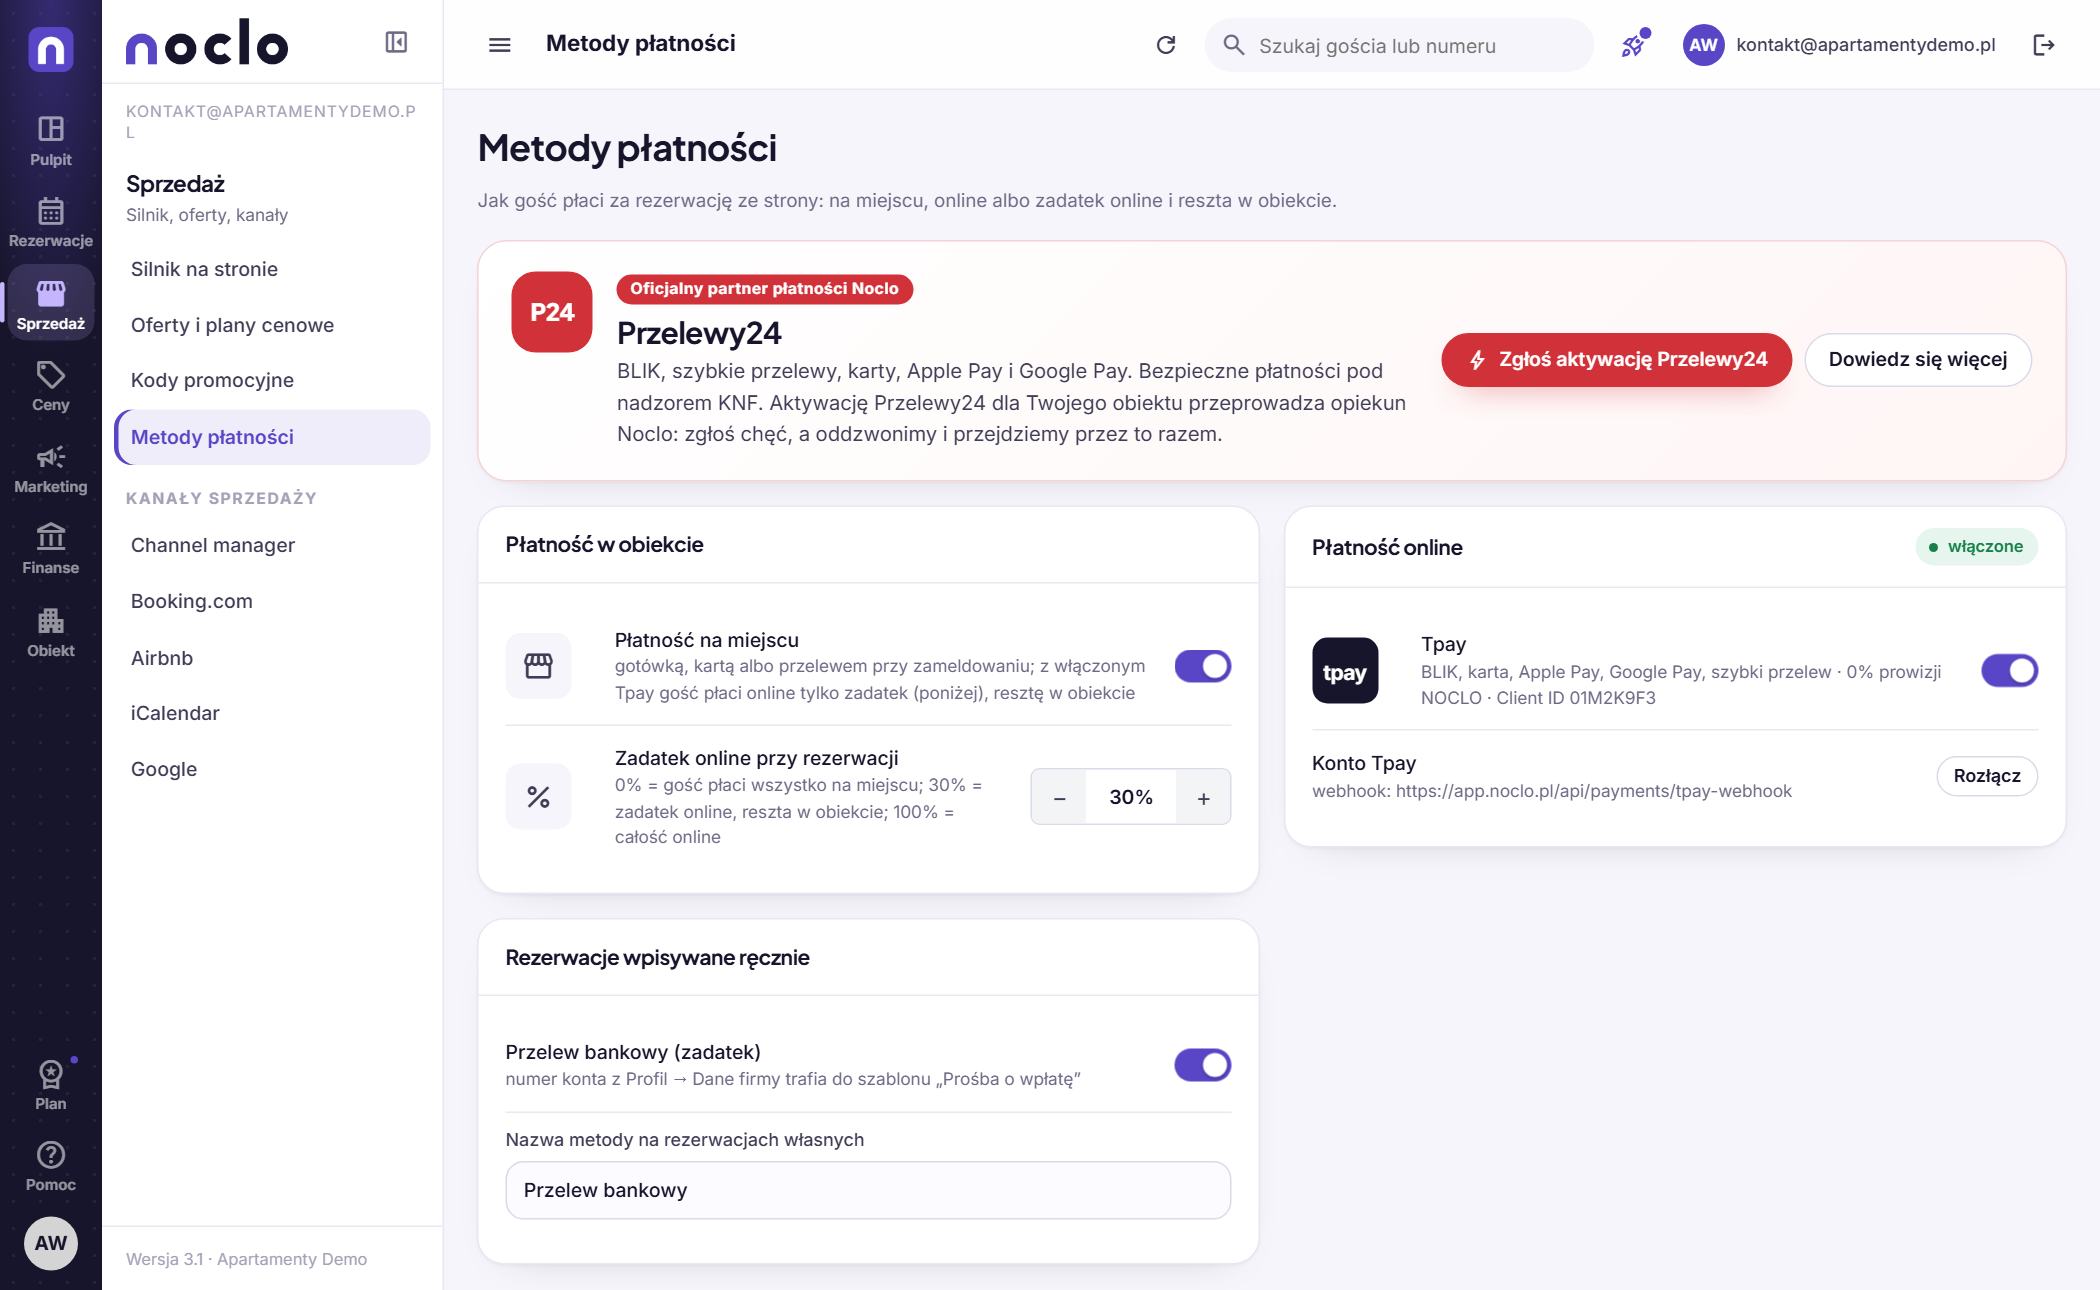Click the AW account avatar in top bar
The image size is (2100, 1290).
pos(1703,45)
